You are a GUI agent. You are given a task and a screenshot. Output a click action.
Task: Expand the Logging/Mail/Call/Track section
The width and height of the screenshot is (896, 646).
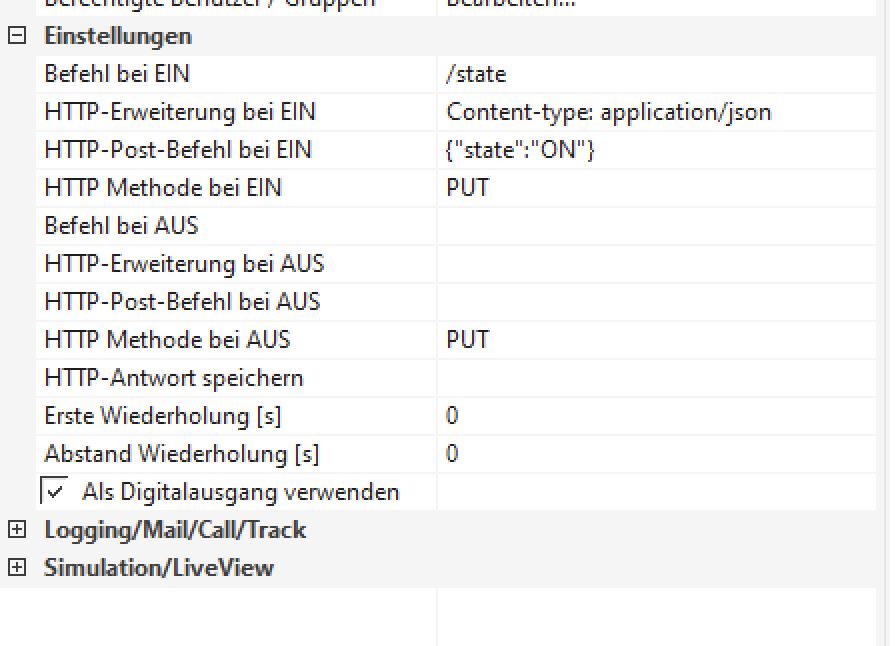pos(16,530)
